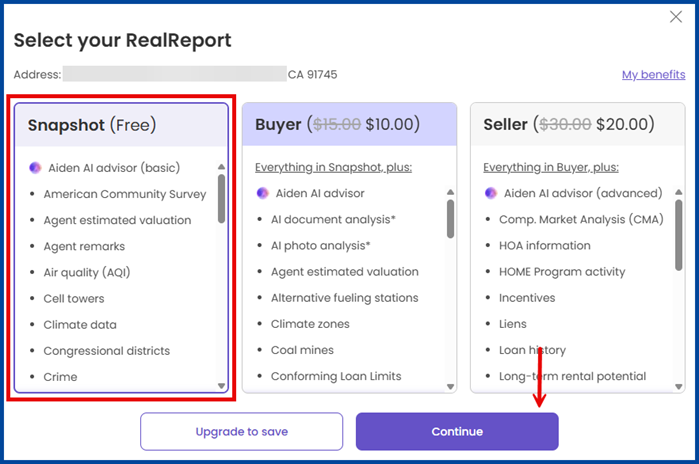Close the RealReport dialog with X

(676, 17)
